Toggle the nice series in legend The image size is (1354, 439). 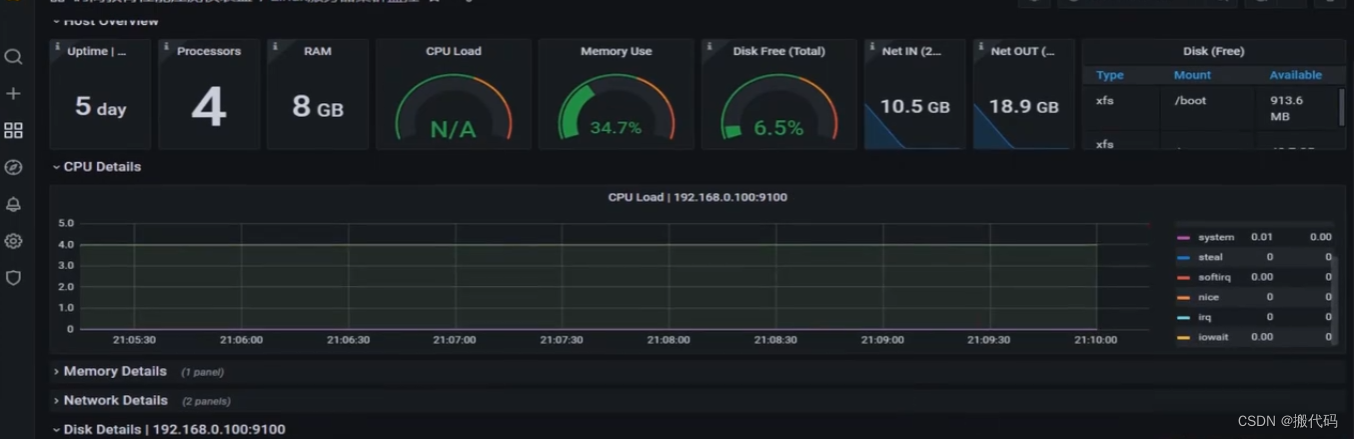coord(1208,297)
